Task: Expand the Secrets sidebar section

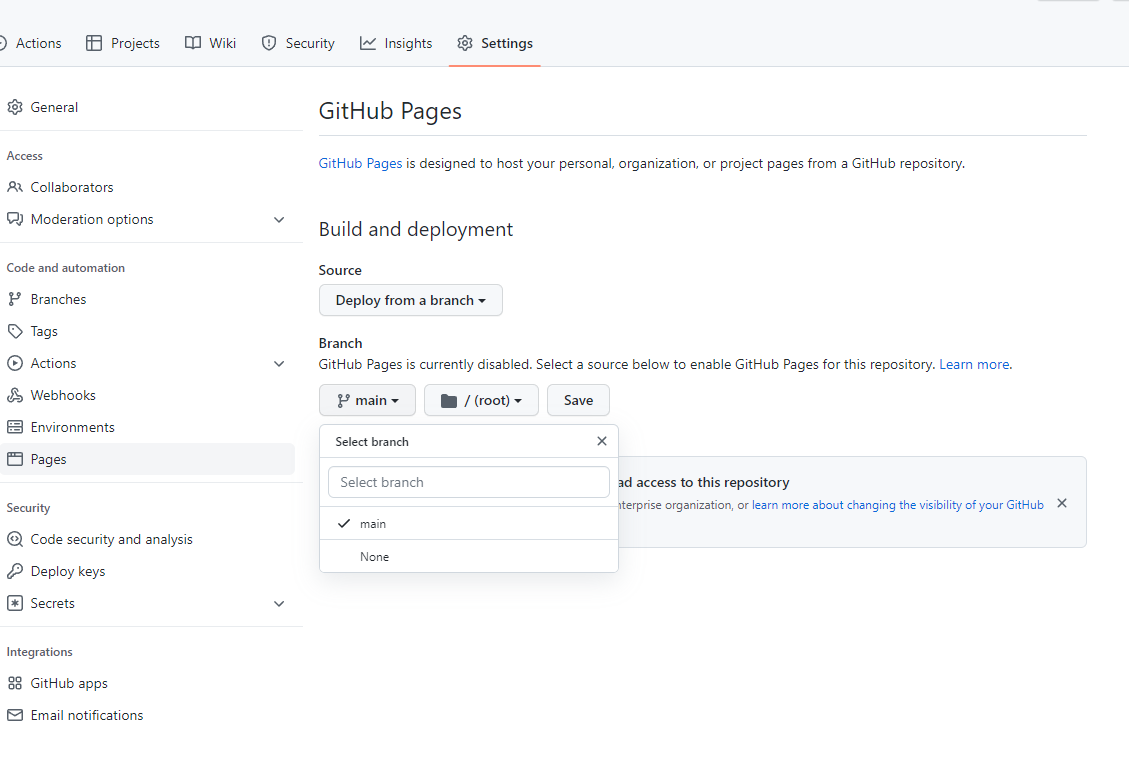Action: (279, 603)
